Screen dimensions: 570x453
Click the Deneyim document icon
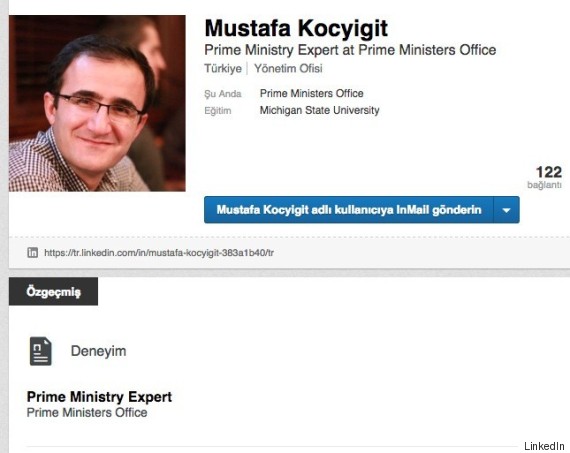[x=40, y=351]
